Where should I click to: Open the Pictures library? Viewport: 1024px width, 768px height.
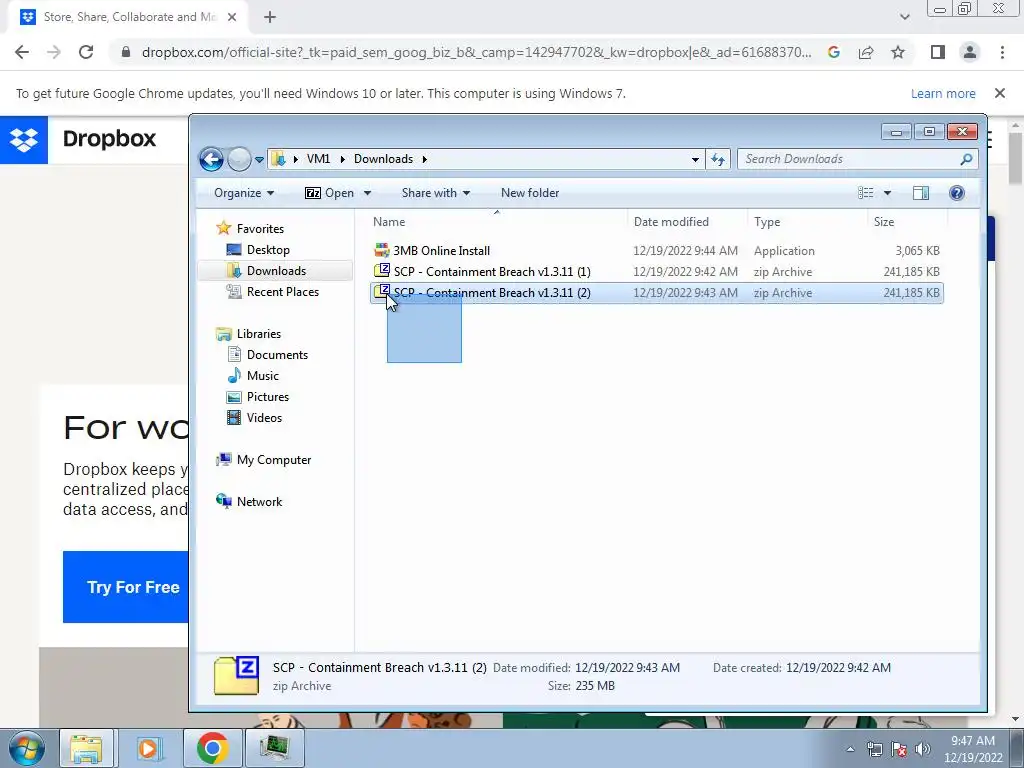[x=268, y=396]
